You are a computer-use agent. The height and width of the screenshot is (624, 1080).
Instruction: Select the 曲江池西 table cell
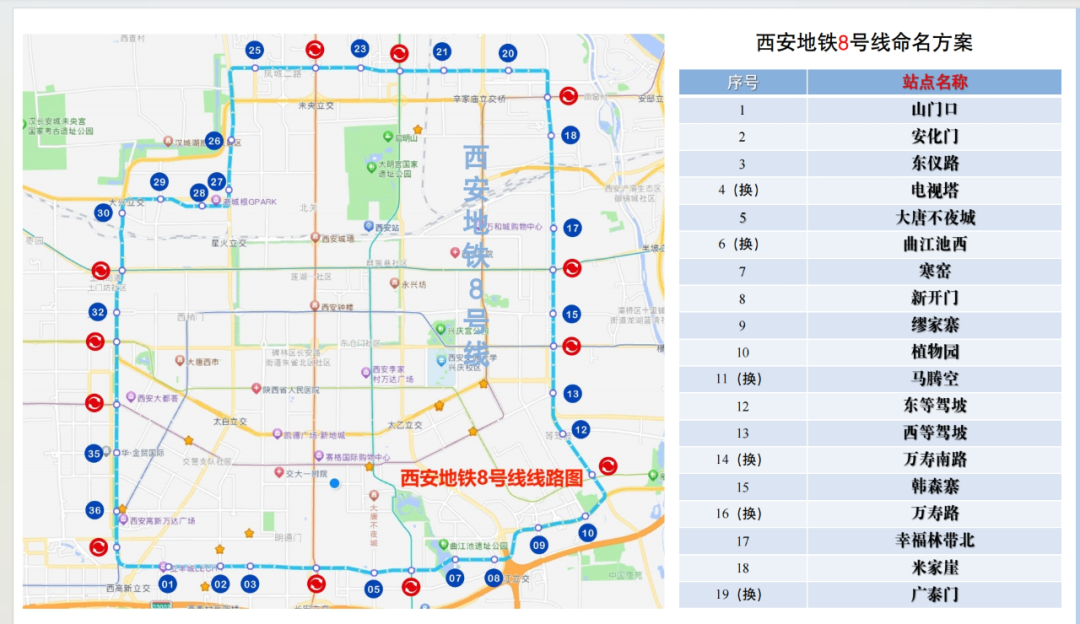[934, 244]
